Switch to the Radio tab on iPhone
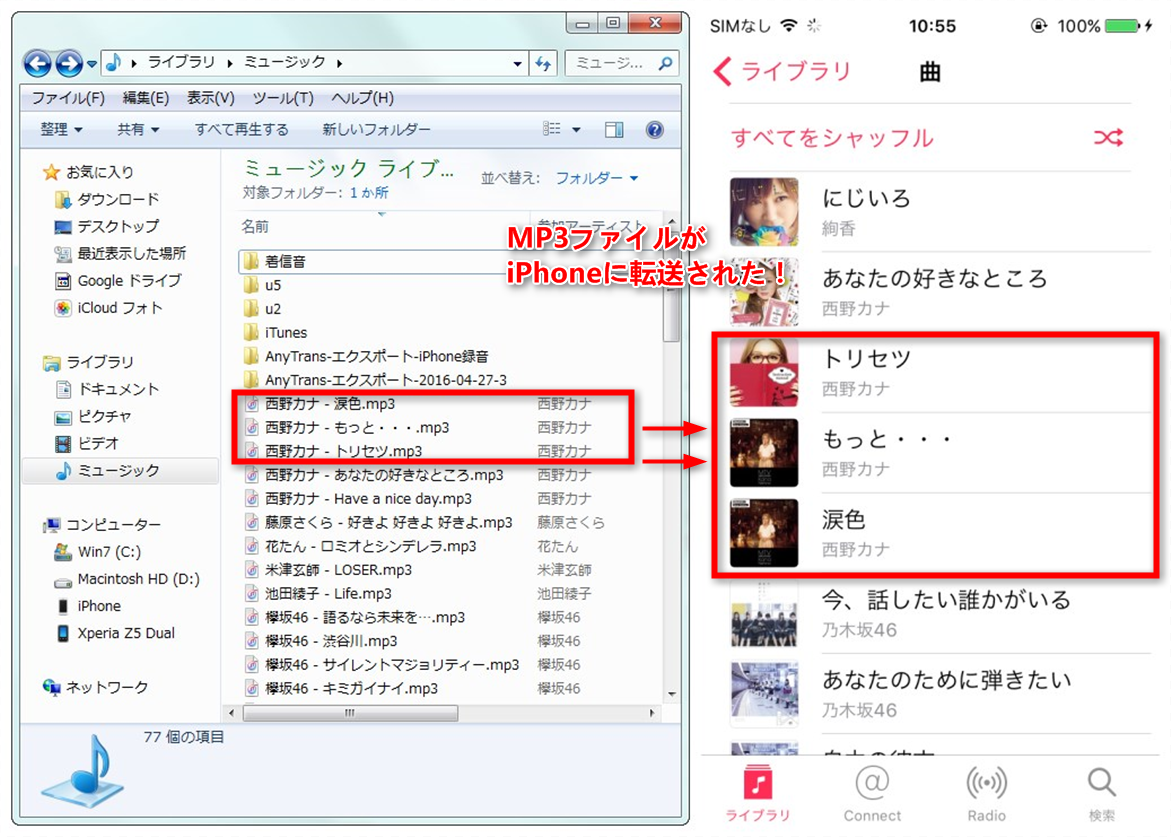The image size is (1171, 837). click(987, 794)
